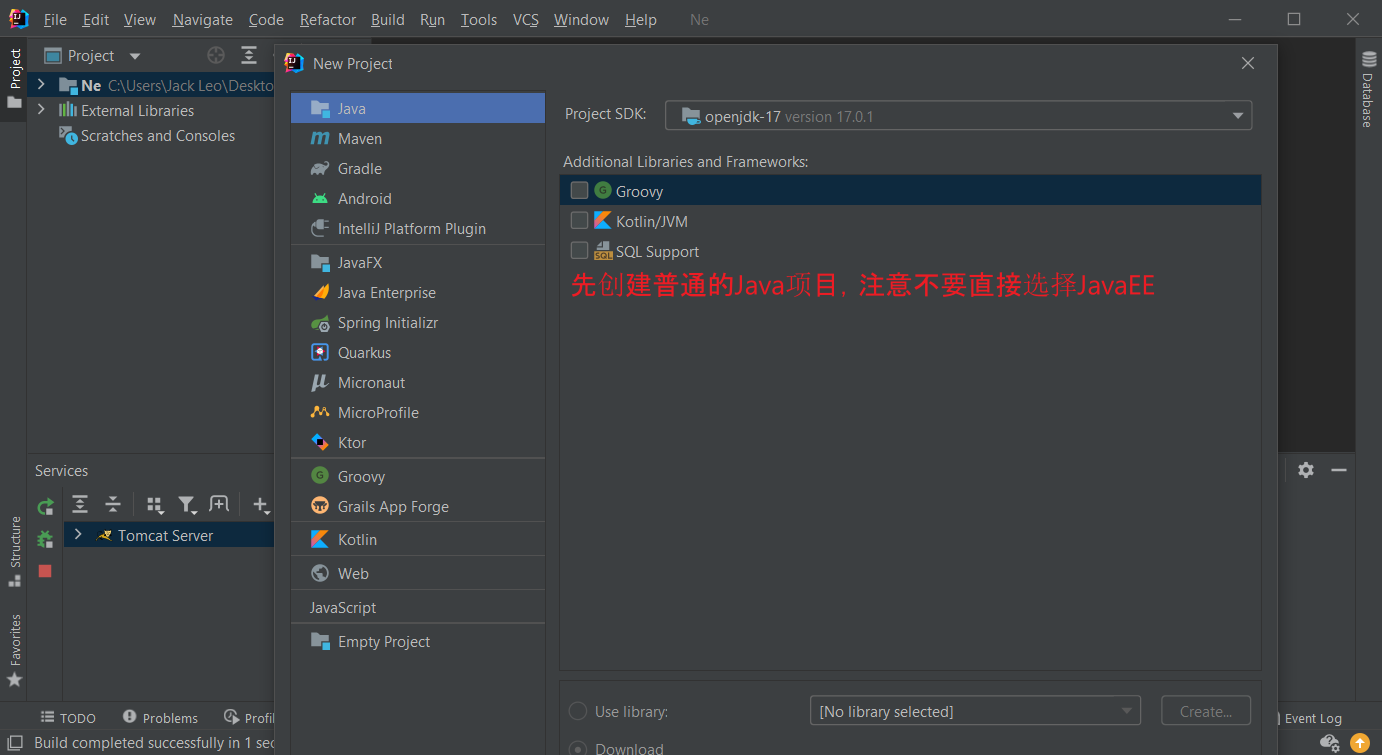Enable the Groovy library checkbox

(x=579, y=190)
